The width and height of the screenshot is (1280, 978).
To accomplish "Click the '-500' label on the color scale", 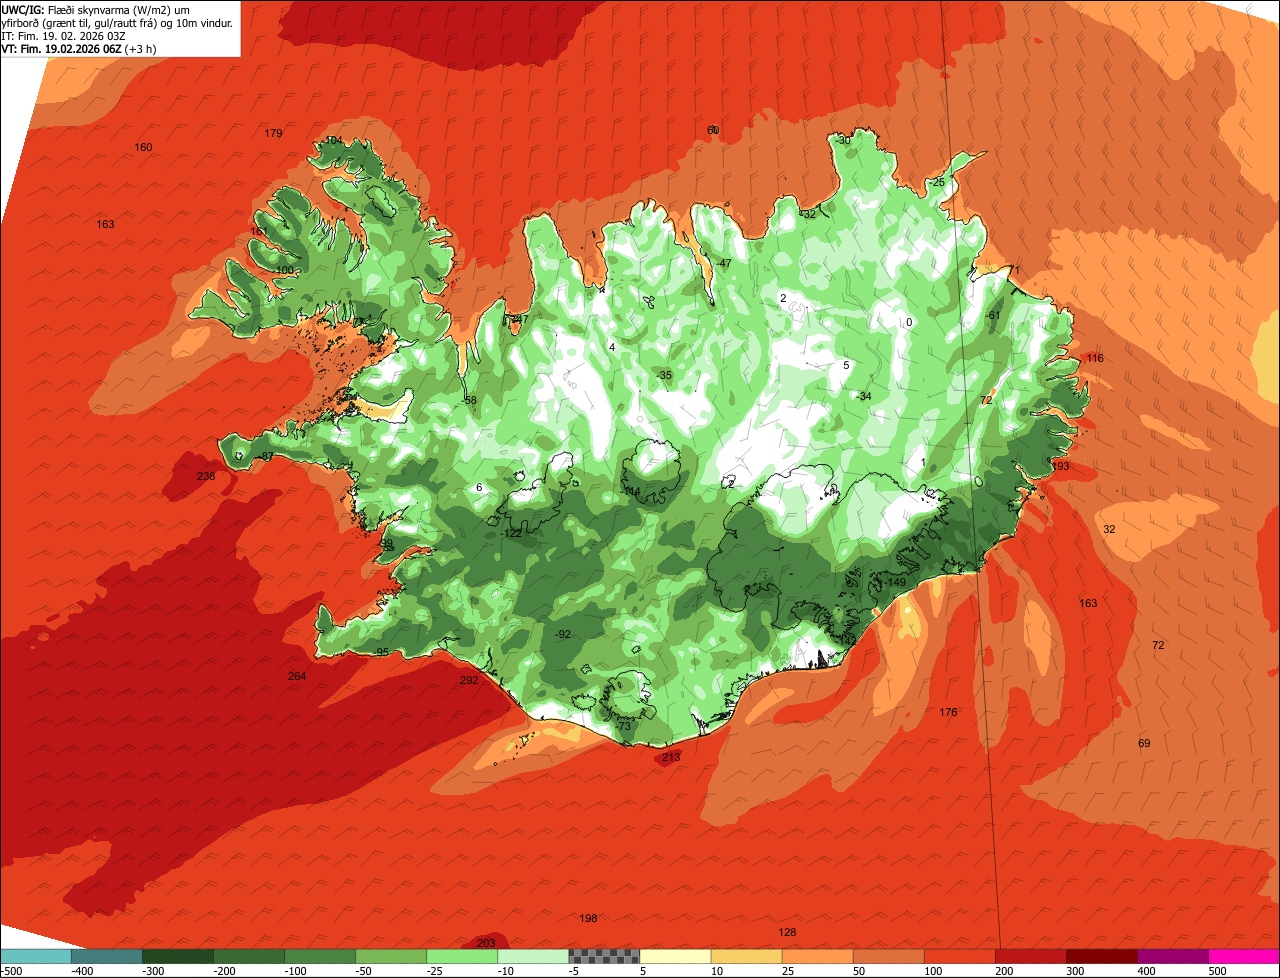I will coord(11,971).
